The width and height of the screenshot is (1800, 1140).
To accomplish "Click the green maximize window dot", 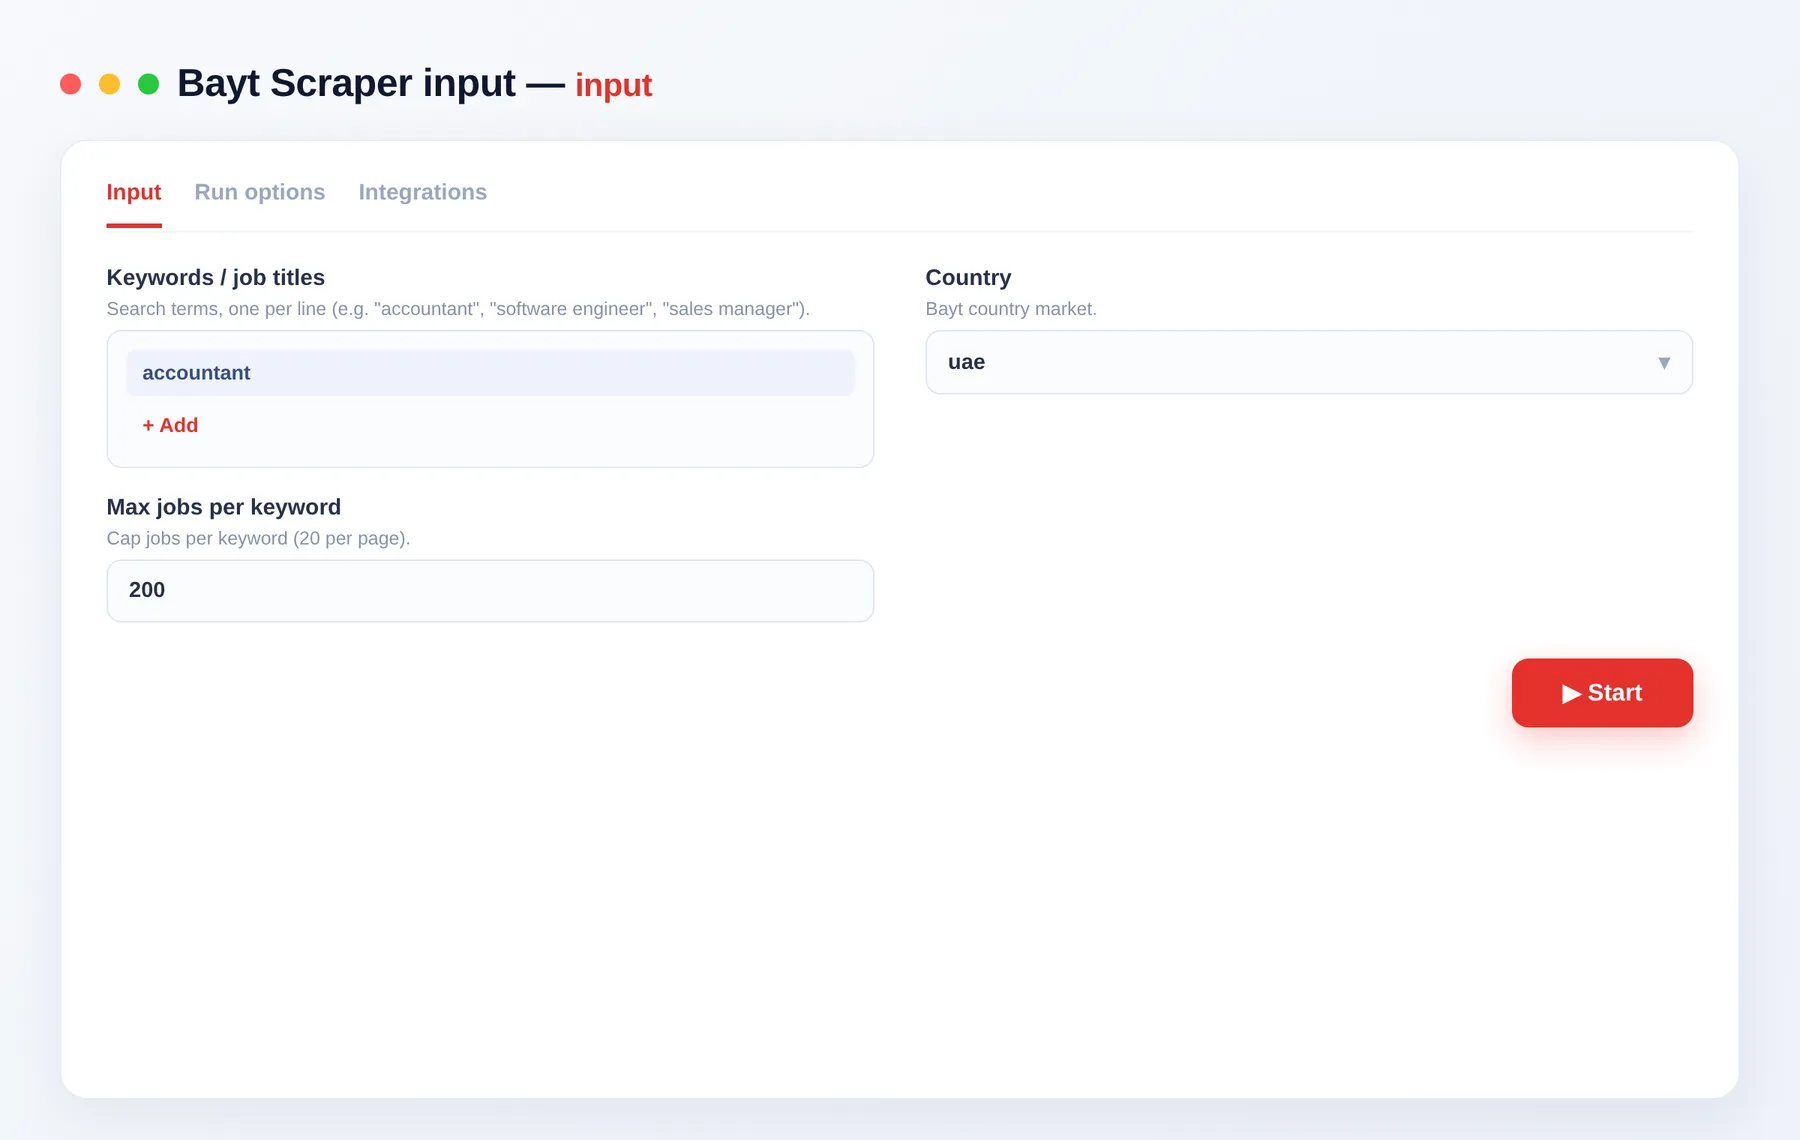I will 148,84.
